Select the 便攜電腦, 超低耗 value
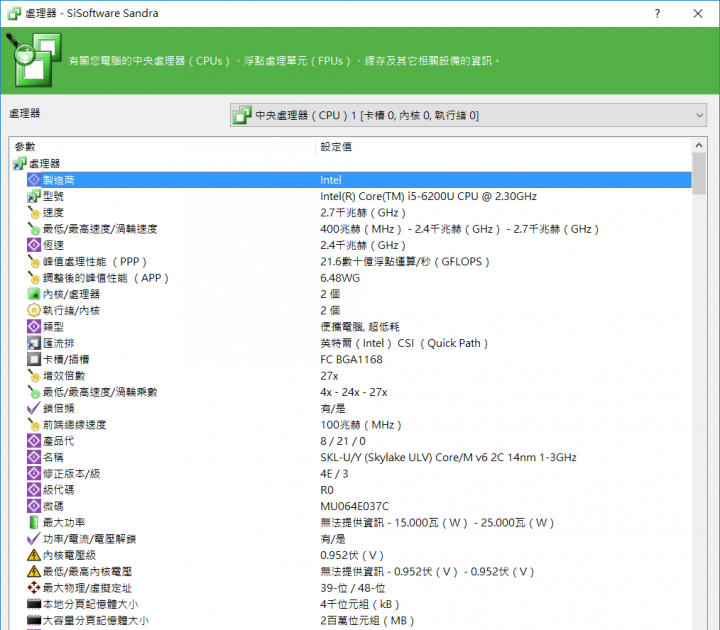The width and height of the screenshot is (720, 630). click(360, 327)
